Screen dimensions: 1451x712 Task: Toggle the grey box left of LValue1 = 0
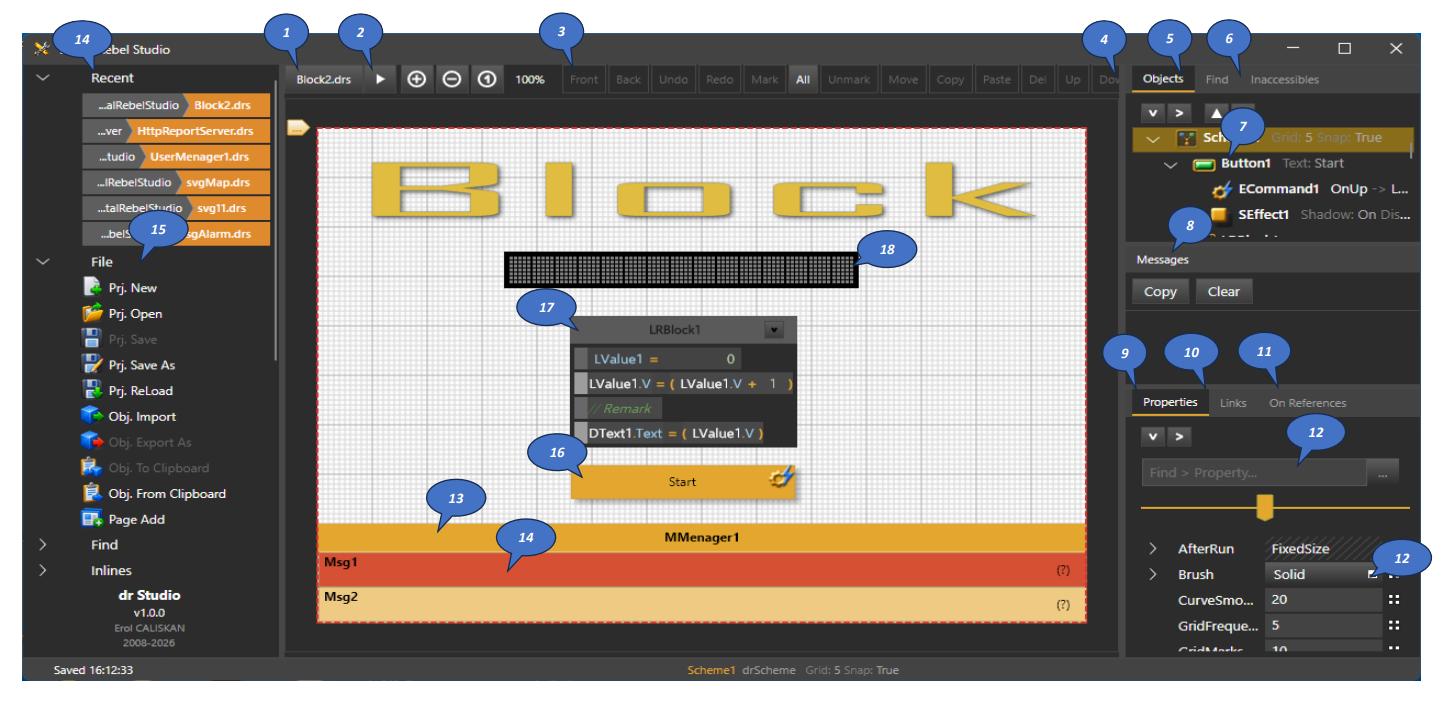(x=581, y=359)
